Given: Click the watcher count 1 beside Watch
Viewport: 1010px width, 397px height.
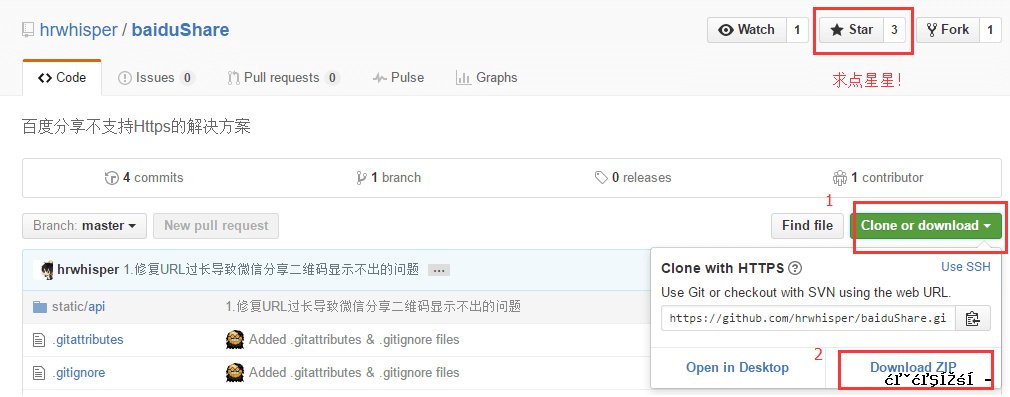Looking at the screenshot, I should 797,30.
